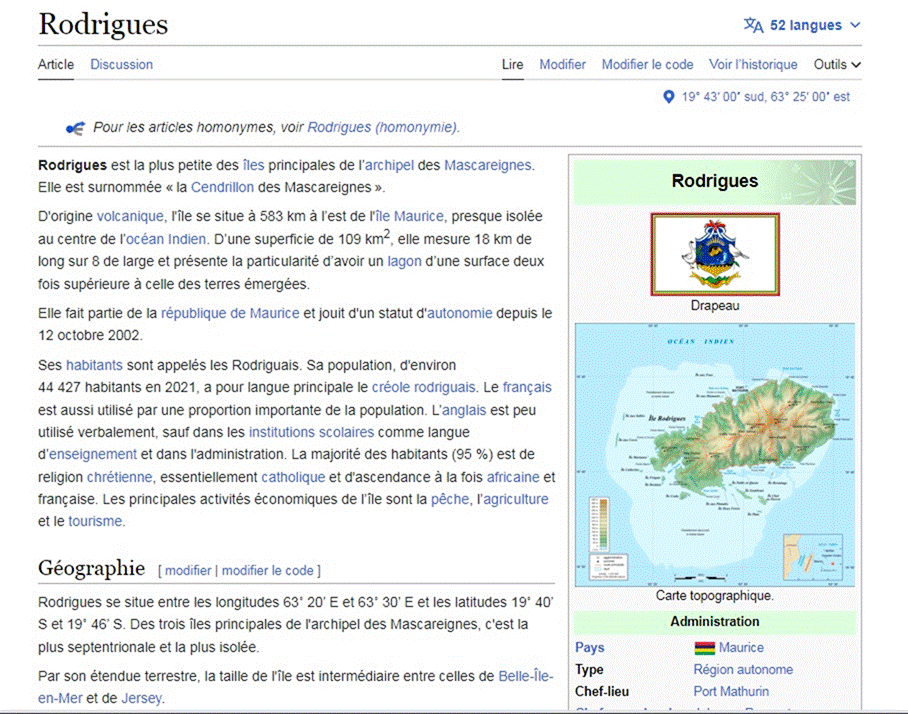Open the créole rodriguais link
The width and height of the screenshot is (908, 714).
coord(424,387)
